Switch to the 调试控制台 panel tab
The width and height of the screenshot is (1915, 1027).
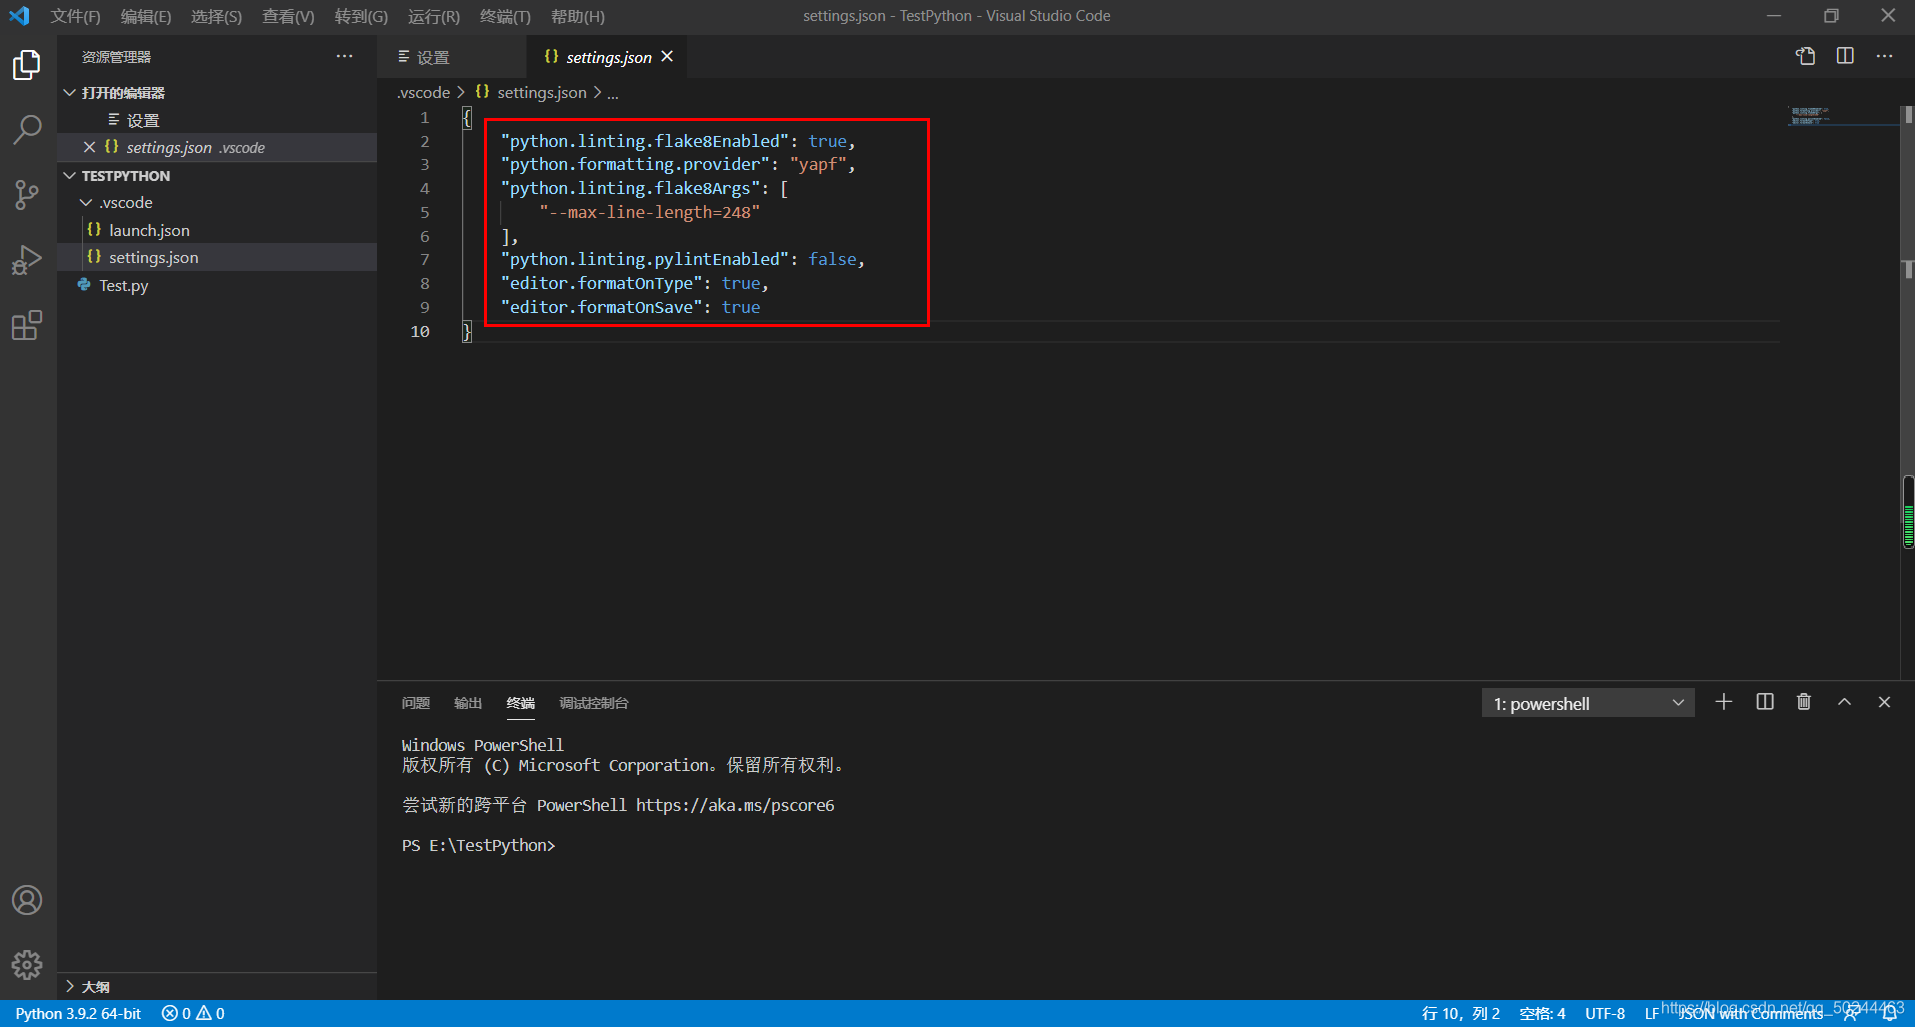594,703
